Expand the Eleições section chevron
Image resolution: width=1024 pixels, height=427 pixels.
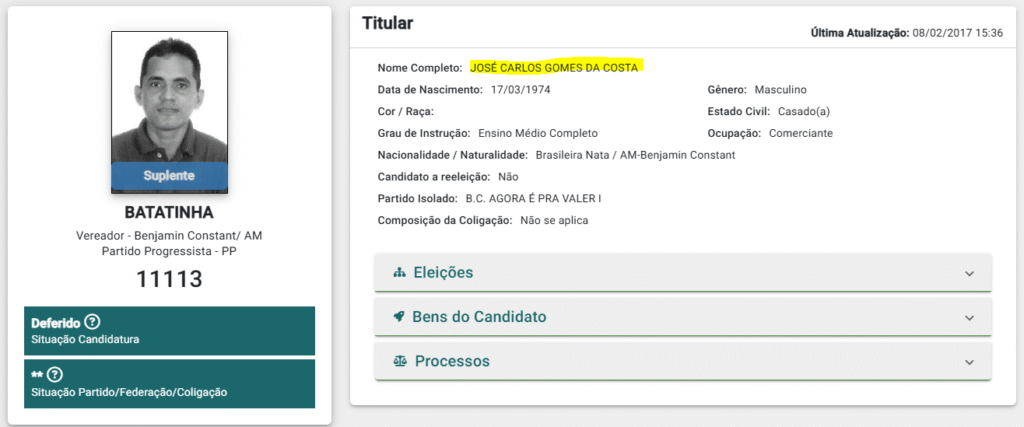pyautogui.click(x=968, y=273)
